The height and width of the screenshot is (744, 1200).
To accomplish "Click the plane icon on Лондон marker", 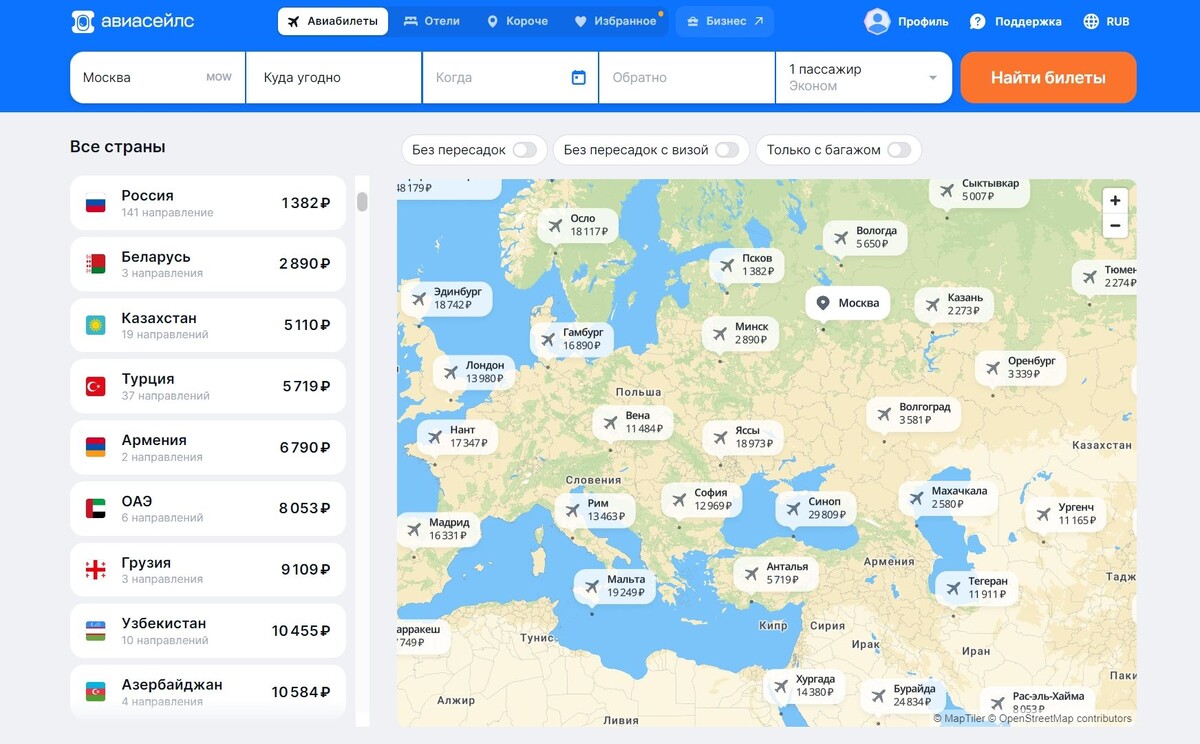I will 450,372.
